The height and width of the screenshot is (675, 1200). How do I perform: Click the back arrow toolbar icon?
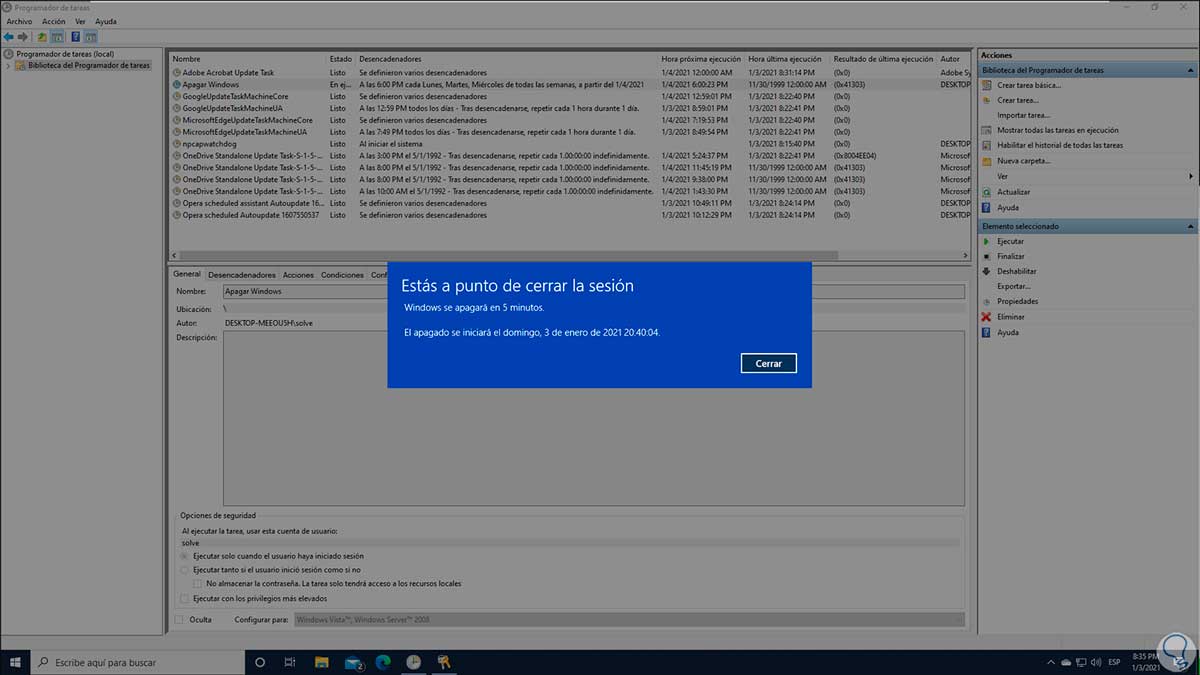pyautogui.click(x=9, y=37)
